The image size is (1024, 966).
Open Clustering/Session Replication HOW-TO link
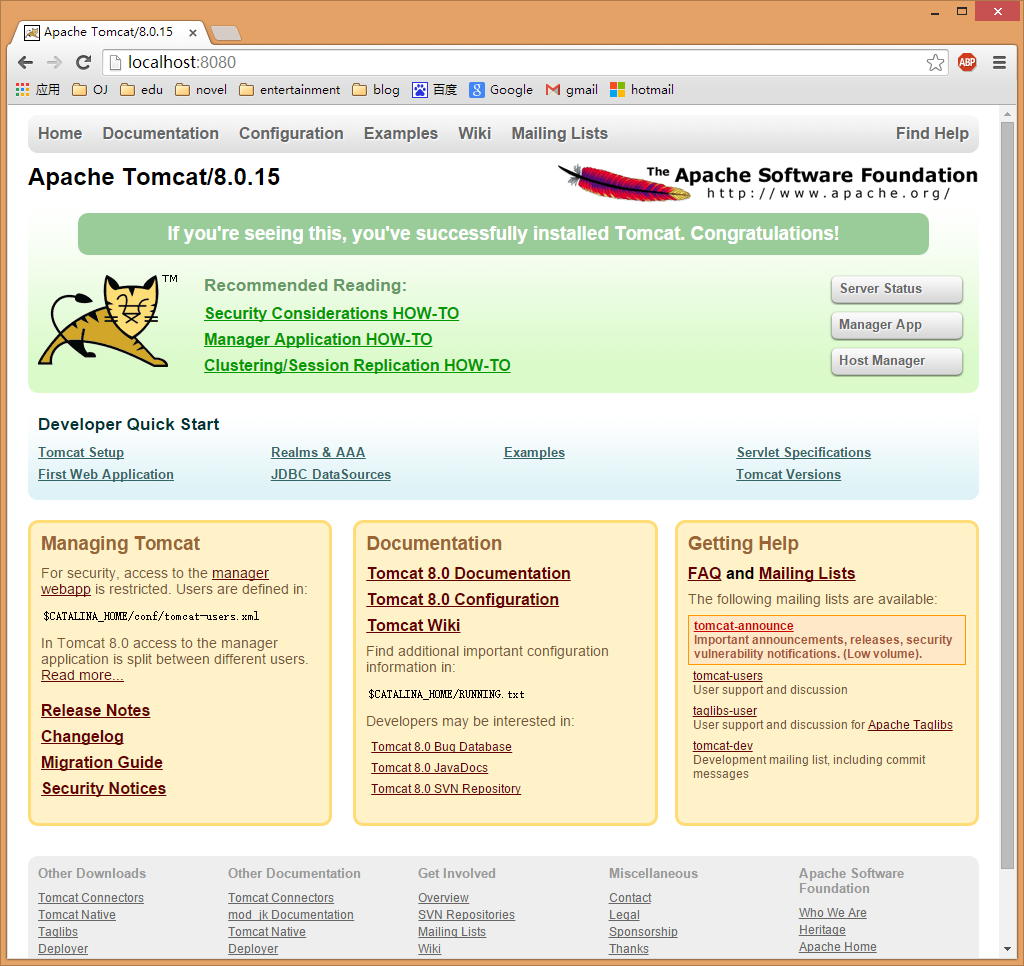pos(357,366)
